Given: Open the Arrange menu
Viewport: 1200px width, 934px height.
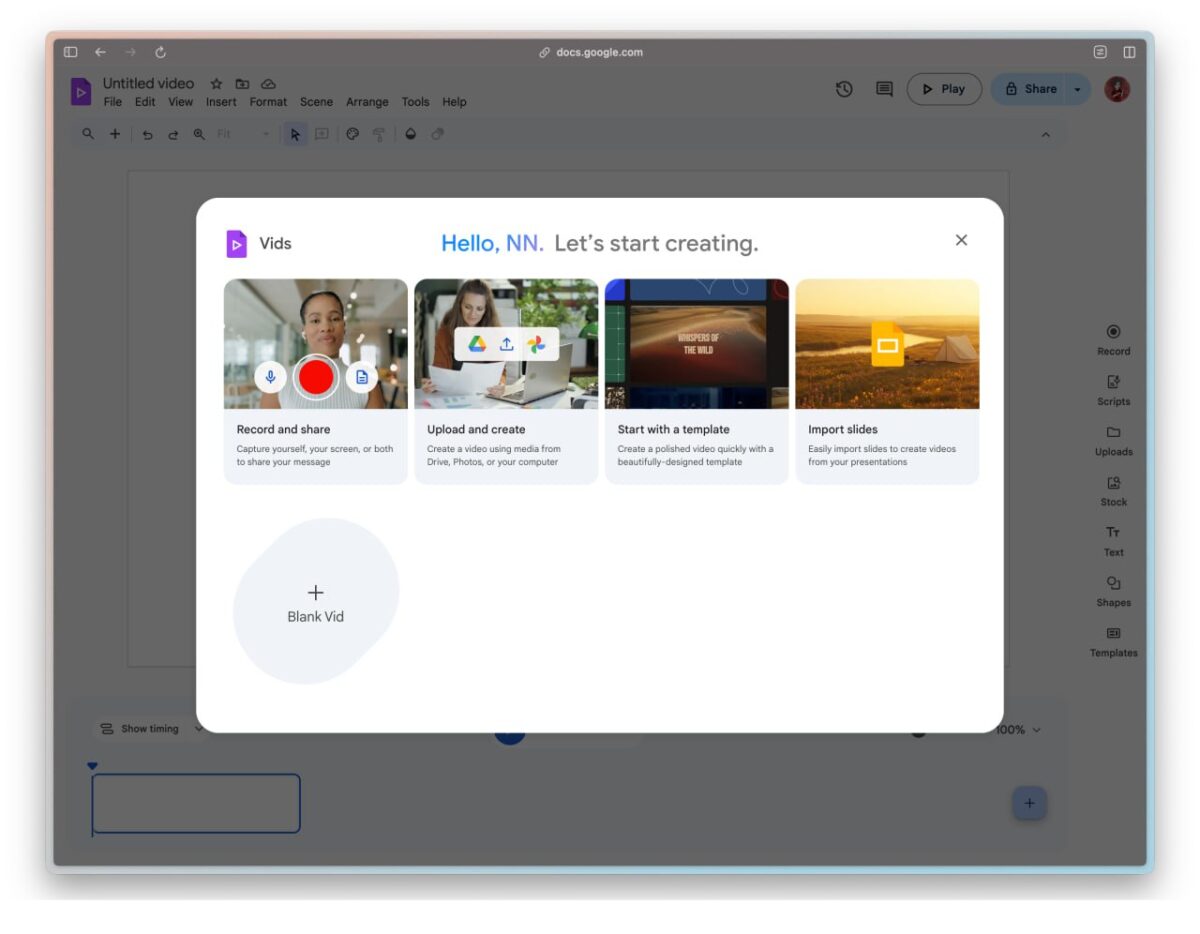Looking at the screenshot, I should click(367, 101).
